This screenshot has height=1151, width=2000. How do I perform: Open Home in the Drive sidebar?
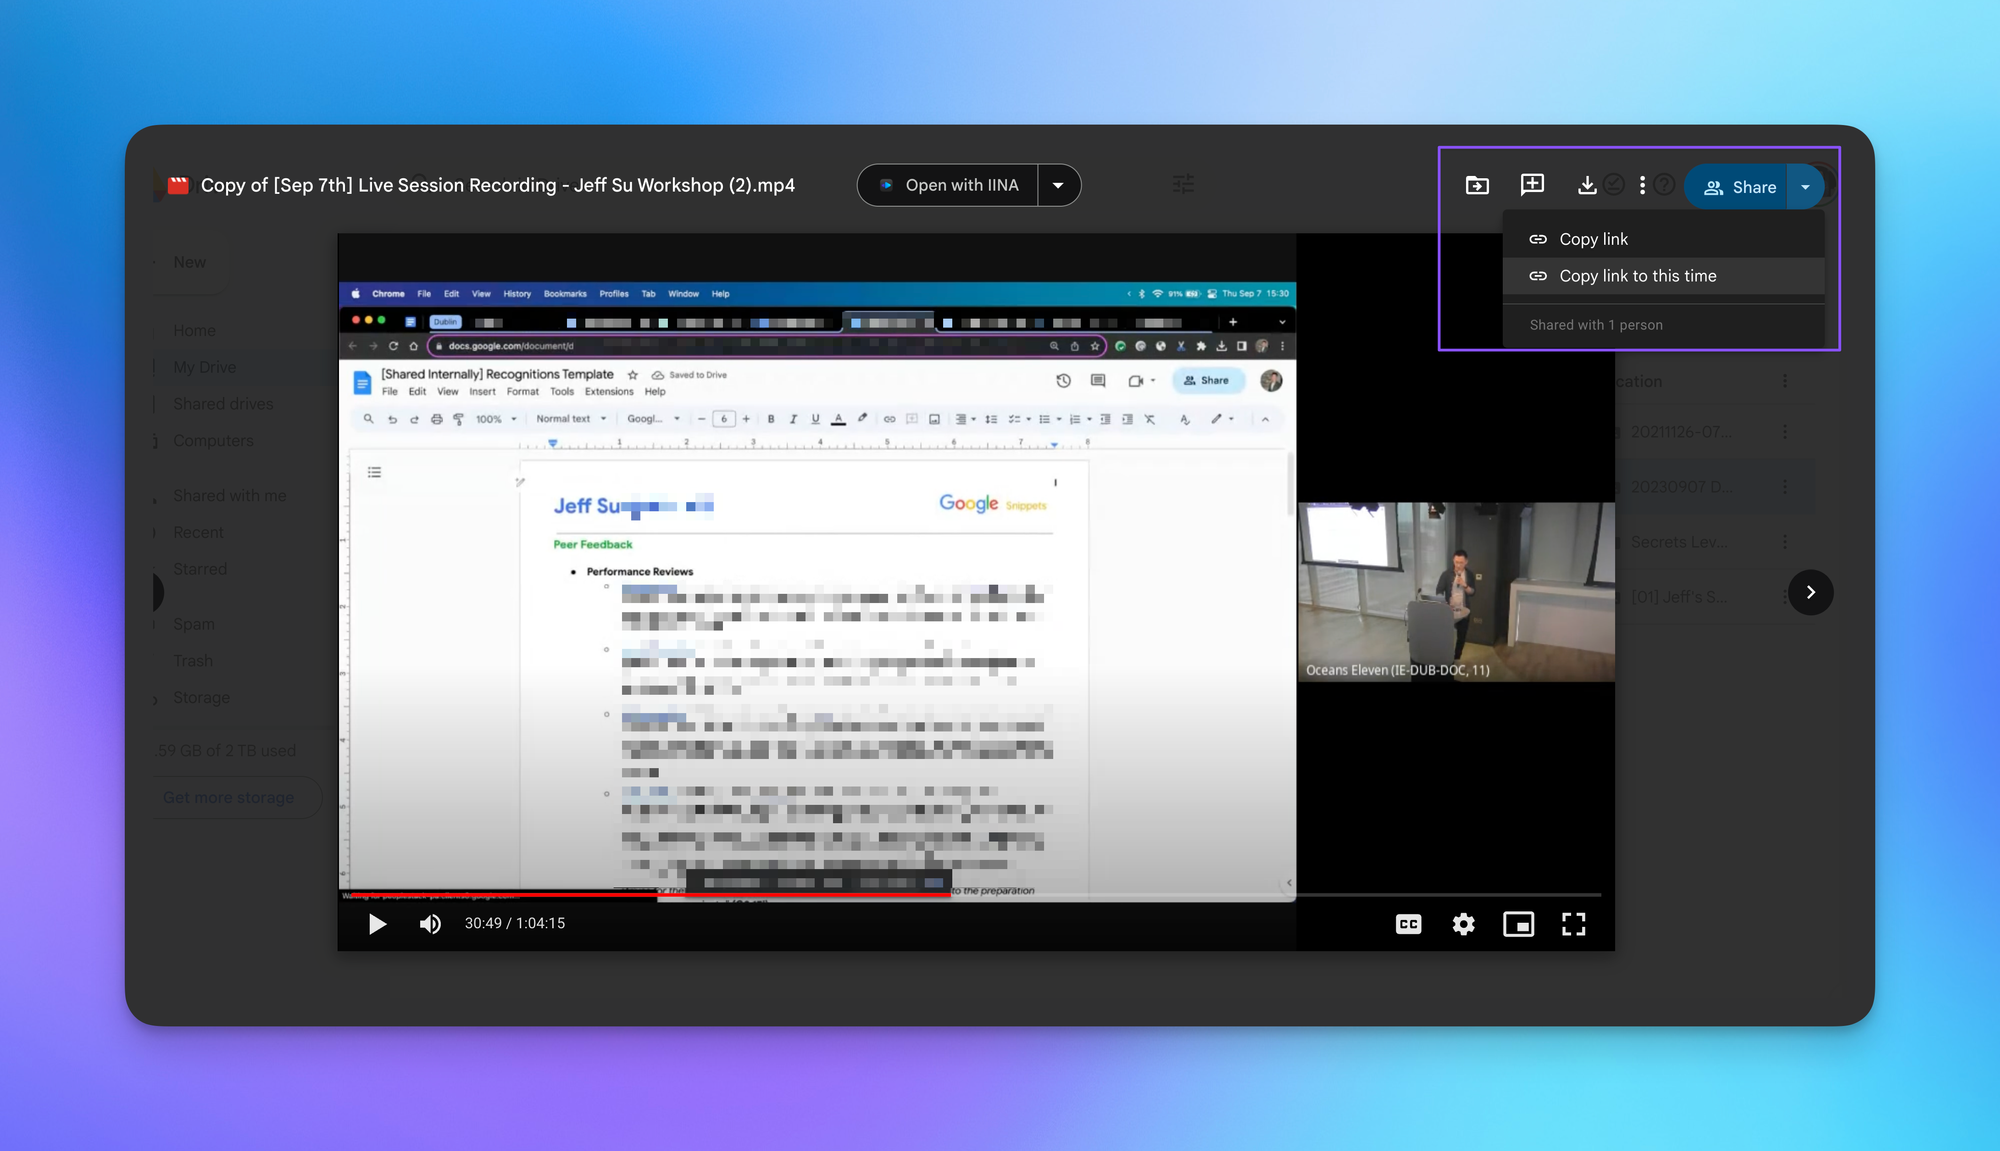pyautogui.click(x=194, y=330)
